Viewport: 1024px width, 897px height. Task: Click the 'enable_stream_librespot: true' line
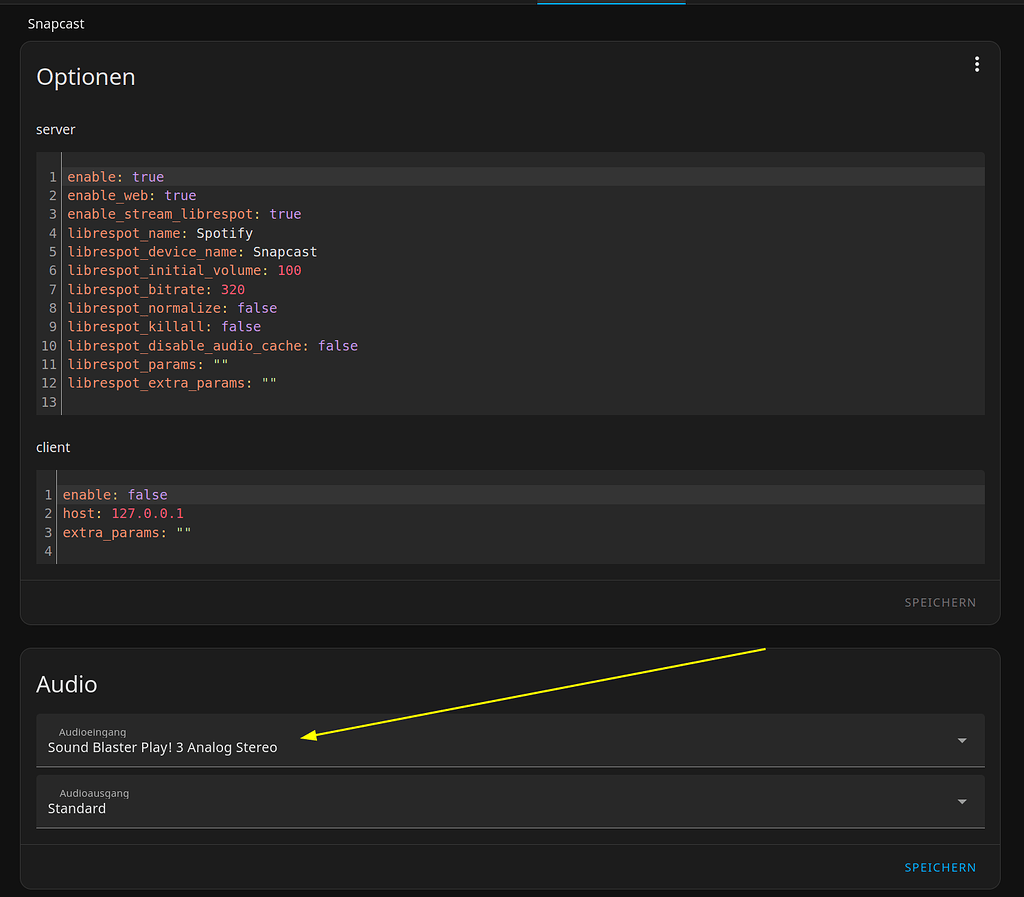(183, 214)
